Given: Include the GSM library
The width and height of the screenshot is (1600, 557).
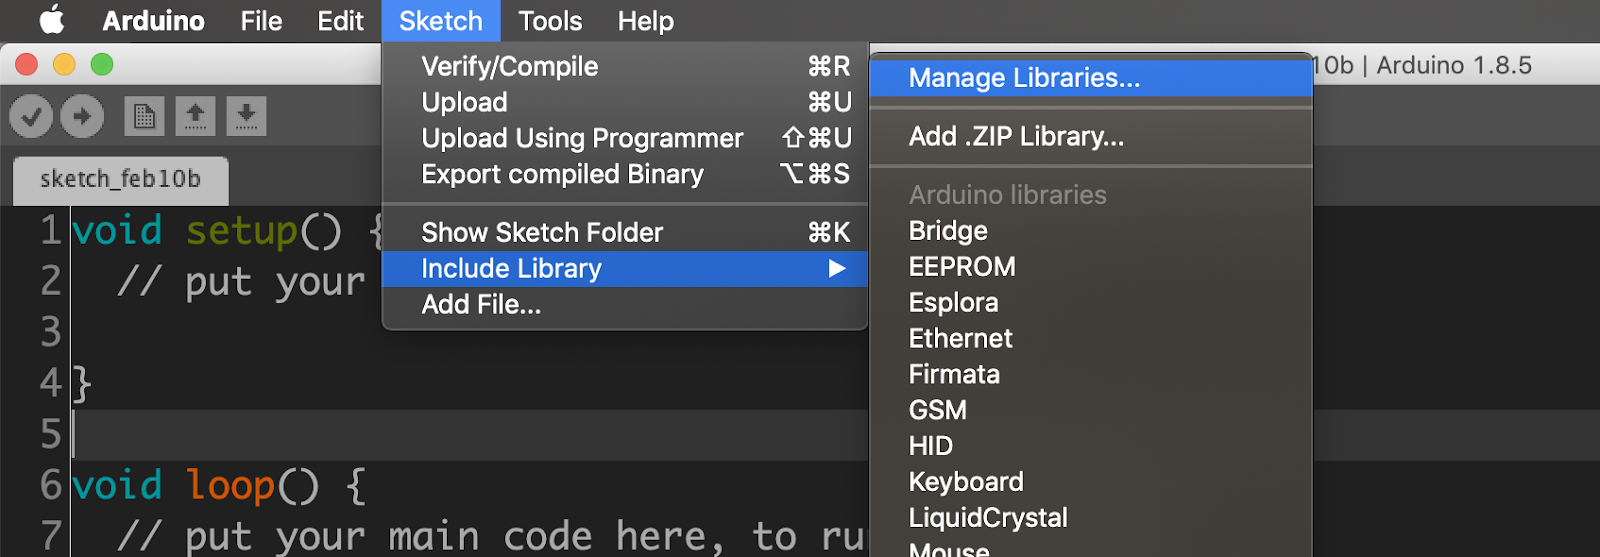Looking at the screenshot, I should pos(1090,410).
